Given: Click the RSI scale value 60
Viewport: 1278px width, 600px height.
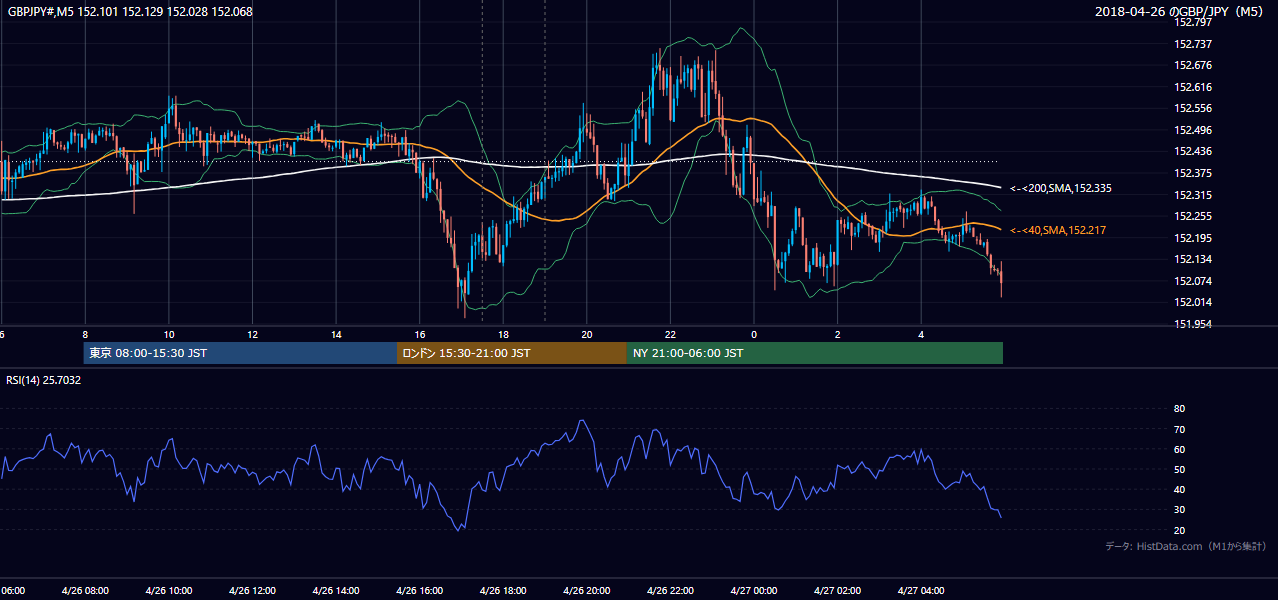Looking at the screenshot, I should [x=1180, y=449].
